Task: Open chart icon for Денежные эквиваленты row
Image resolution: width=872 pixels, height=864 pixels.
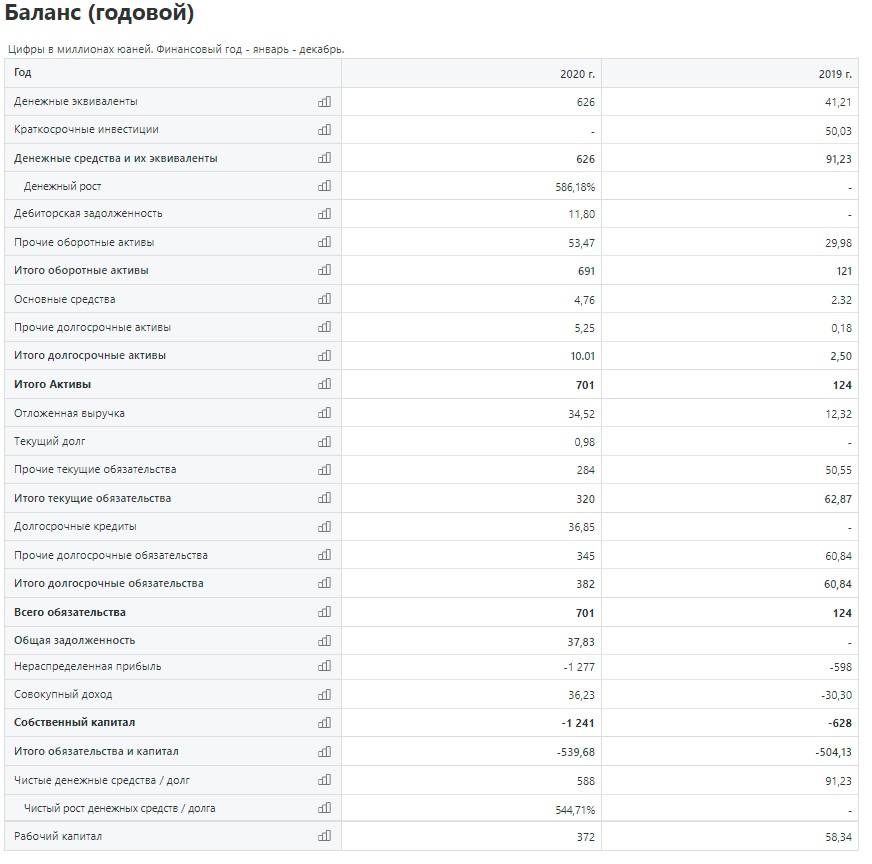Action: (x=324, y=102)
